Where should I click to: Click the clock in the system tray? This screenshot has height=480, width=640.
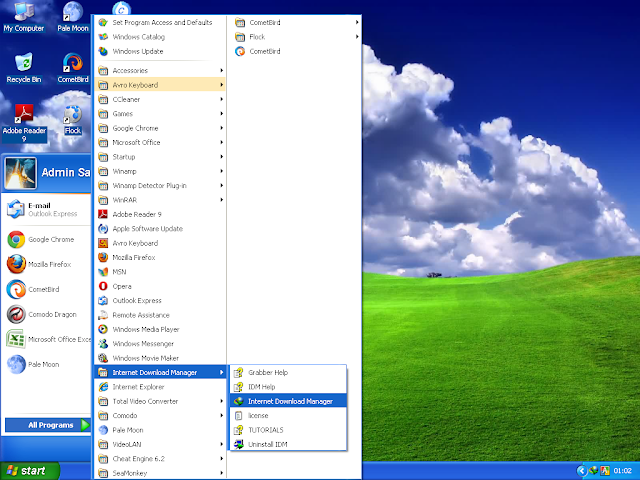[x=621, y=470]
